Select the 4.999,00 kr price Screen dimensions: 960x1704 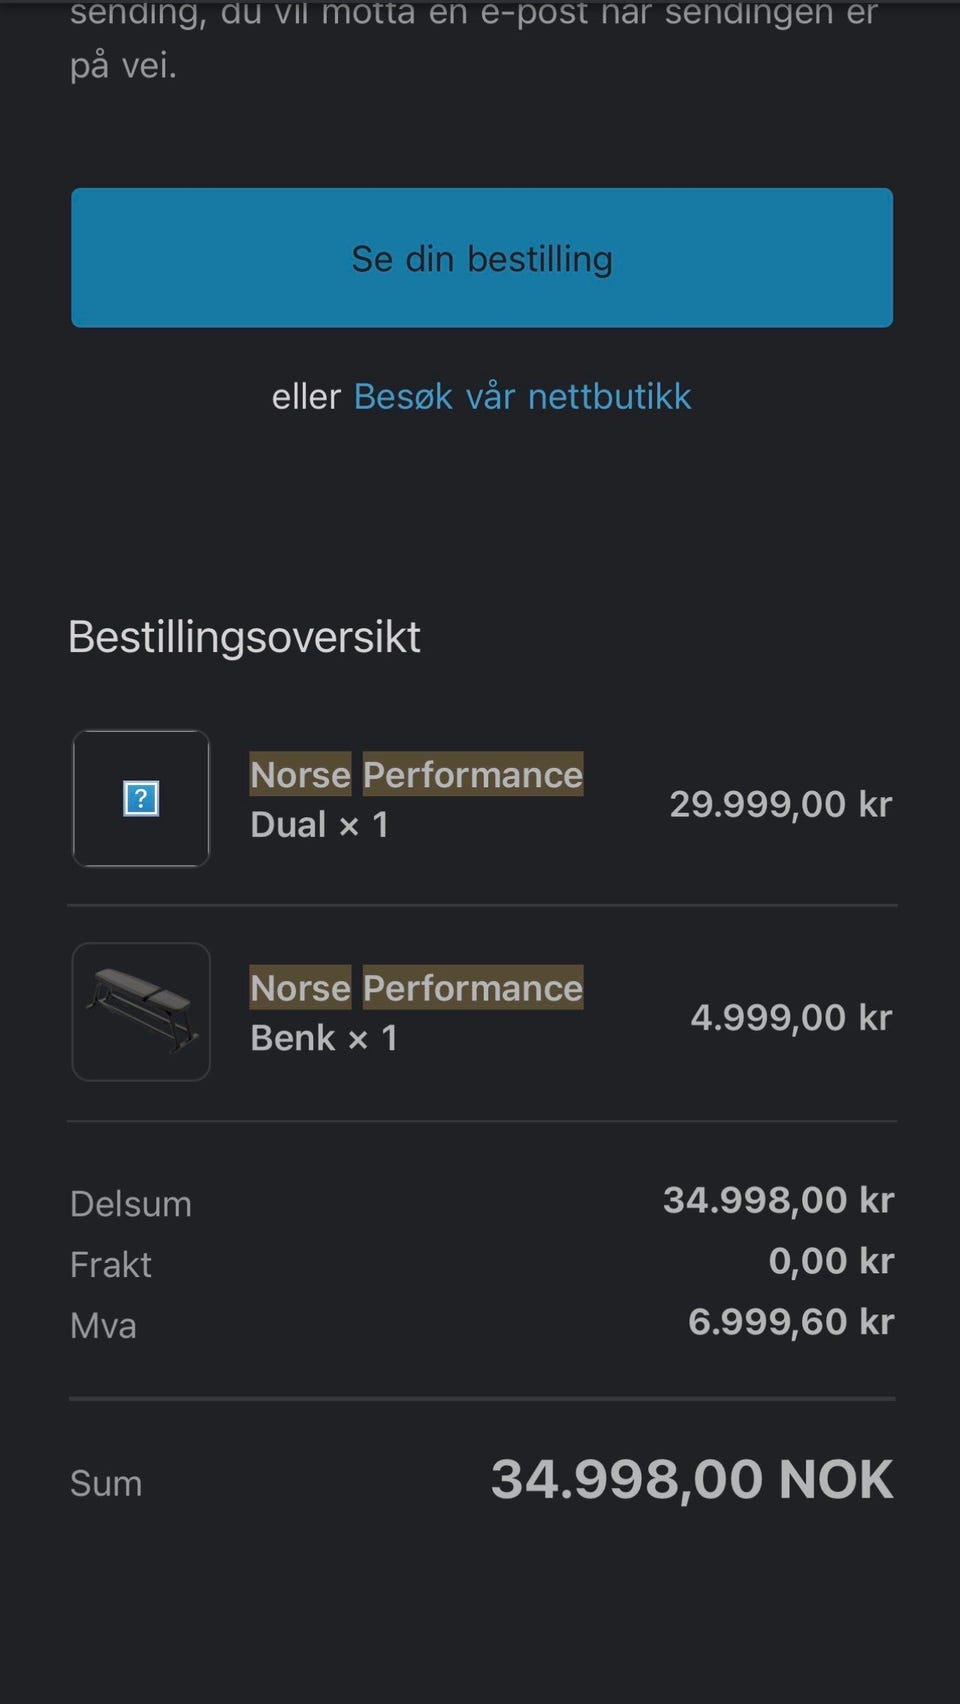791,1017
